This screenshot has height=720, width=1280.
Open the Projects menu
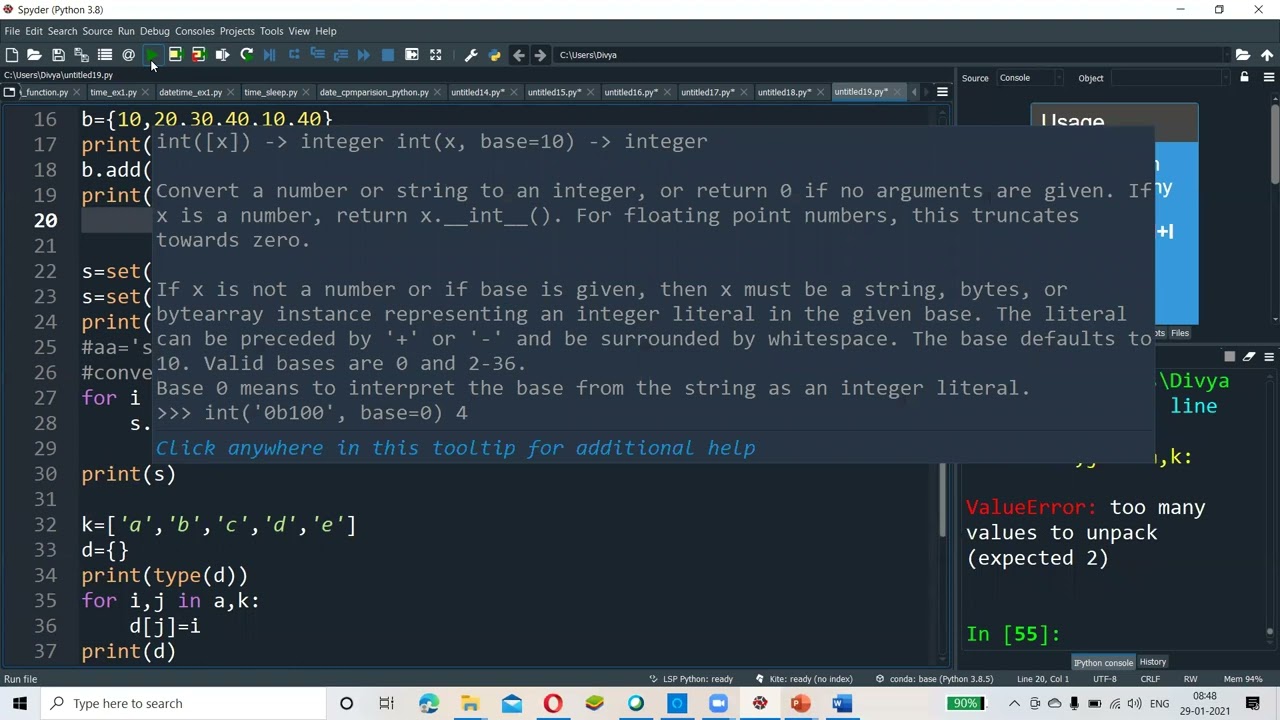coord(237,31)
